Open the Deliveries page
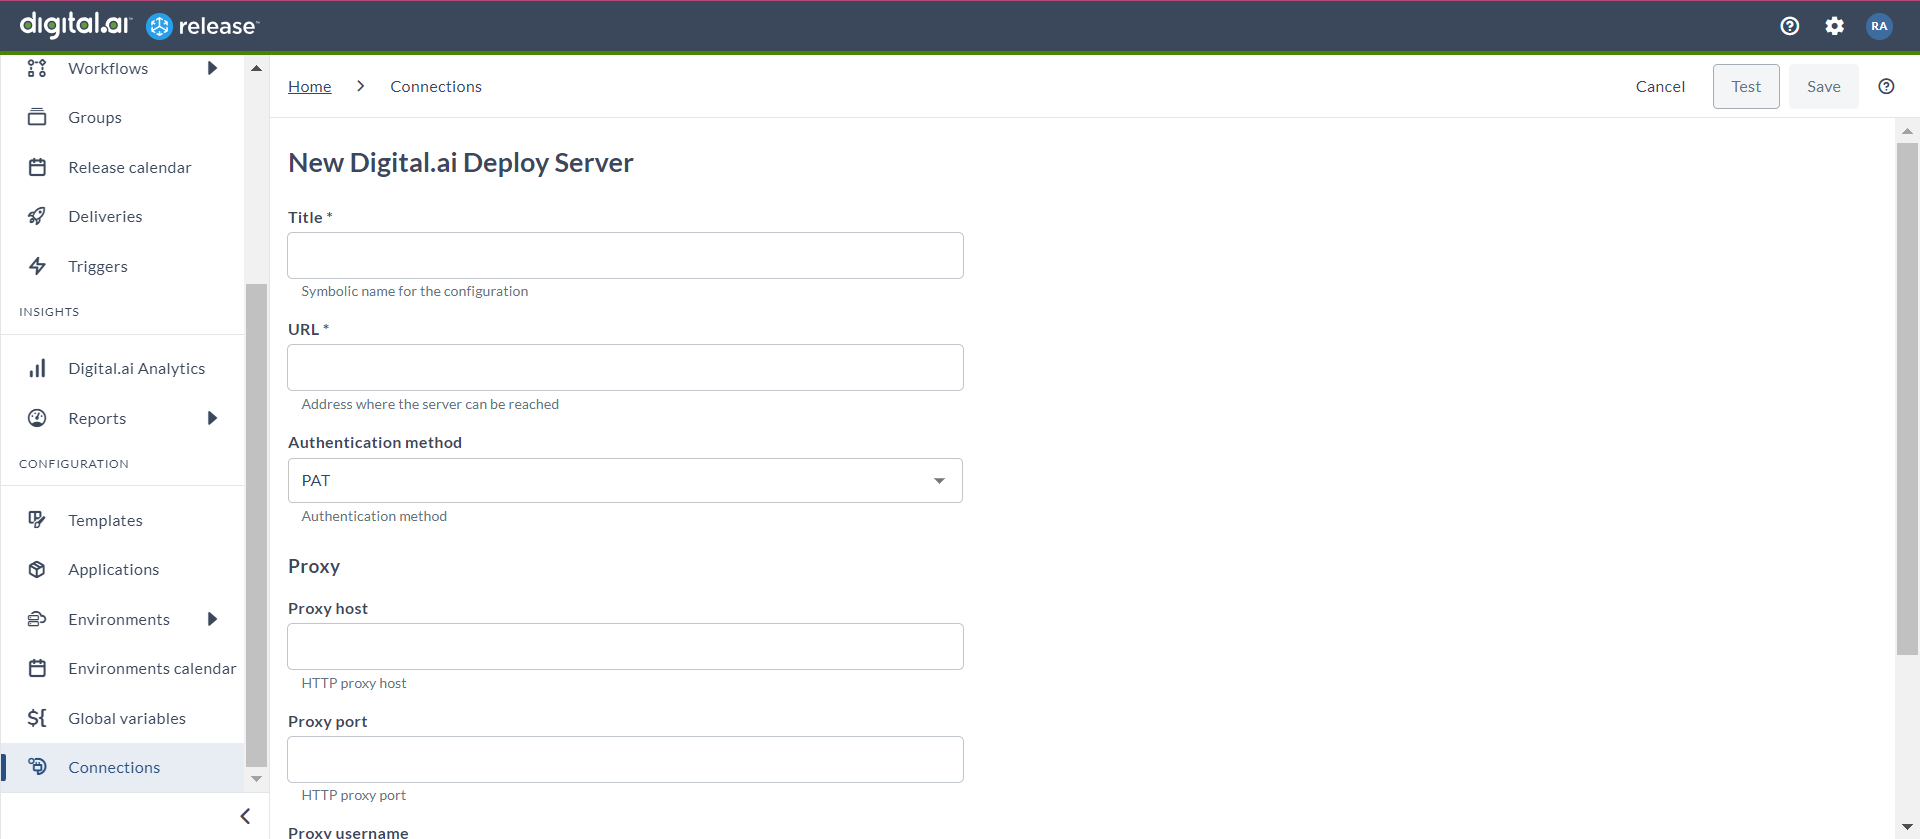Screen dimensions: 1920x839 (105, 216)
